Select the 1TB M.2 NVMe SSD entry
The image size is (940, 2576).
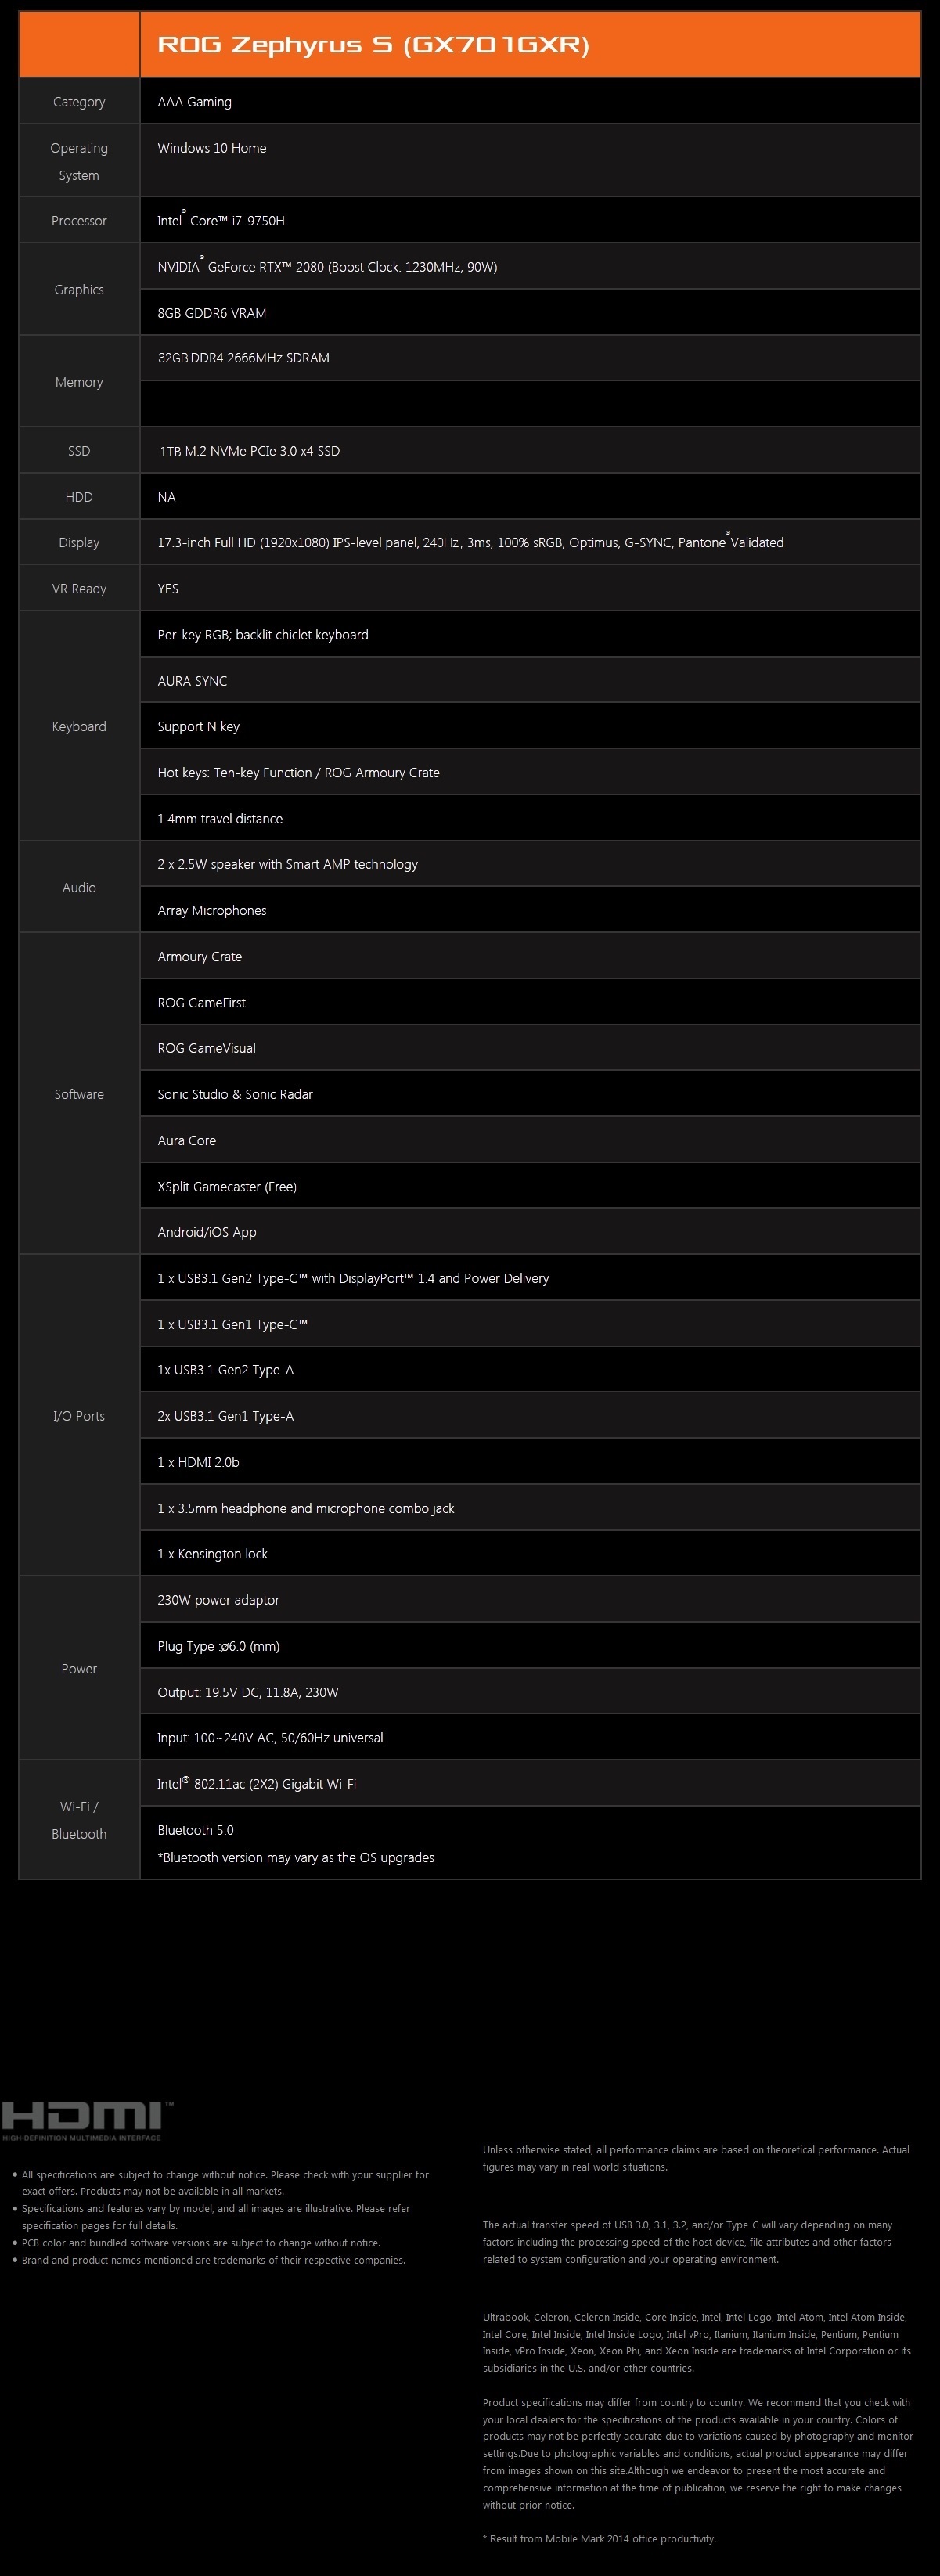[530, 451]
